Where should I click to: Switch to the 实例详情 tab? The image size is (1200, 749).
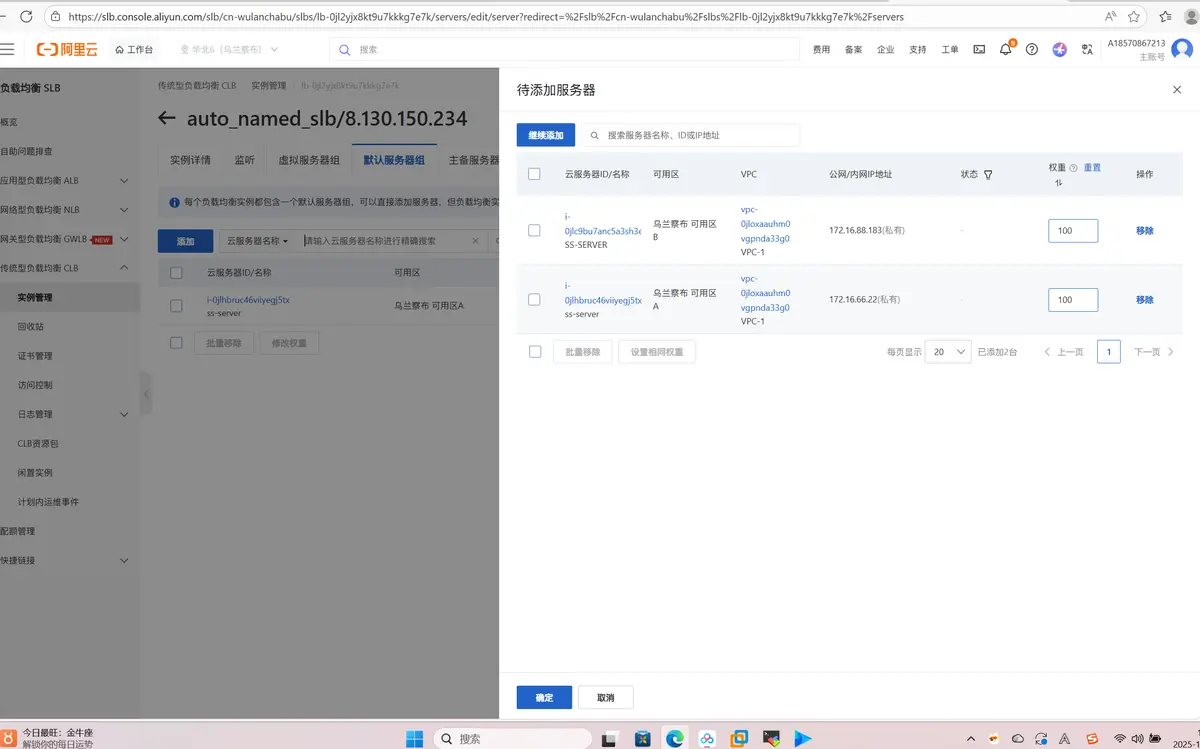coord(190,160)
